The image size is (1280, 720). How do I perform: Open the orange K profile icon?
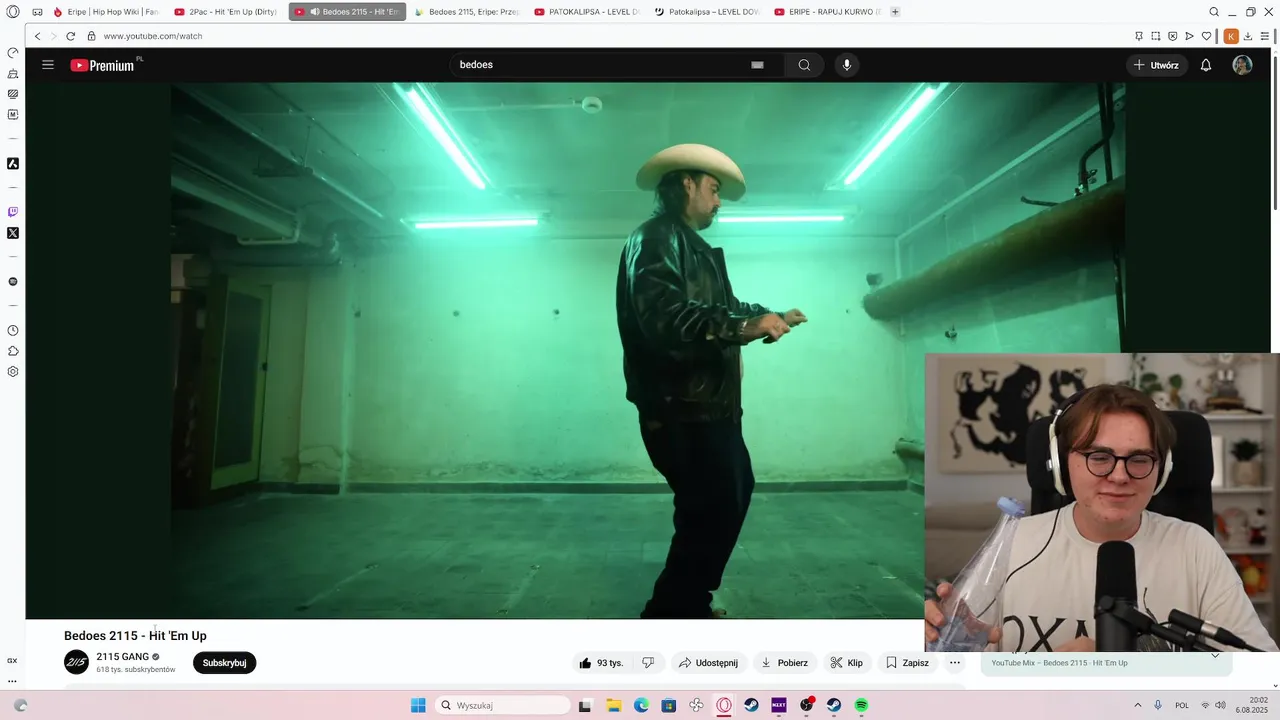pyautogui.click(x=1231, y=36)
